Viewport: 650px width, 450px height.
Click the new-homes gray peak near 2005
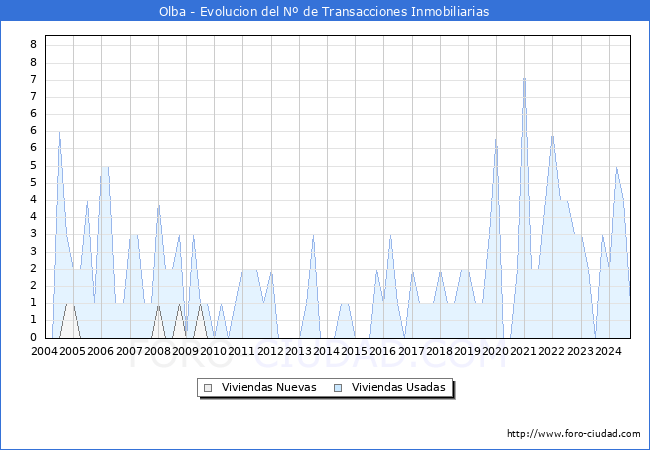click(x=70, y=304)
